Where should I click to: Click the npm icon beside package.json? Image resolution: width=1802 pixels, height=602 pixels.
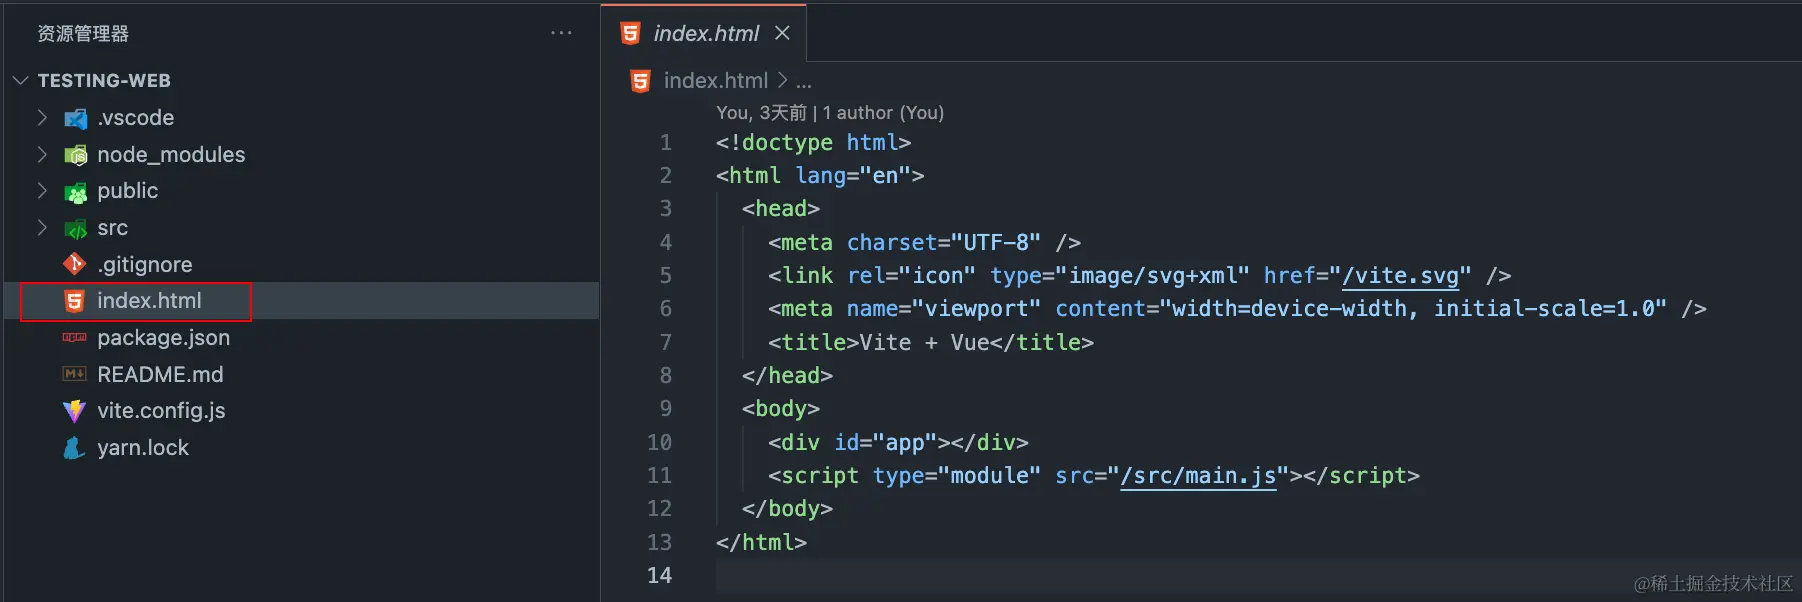click(75, 338)
